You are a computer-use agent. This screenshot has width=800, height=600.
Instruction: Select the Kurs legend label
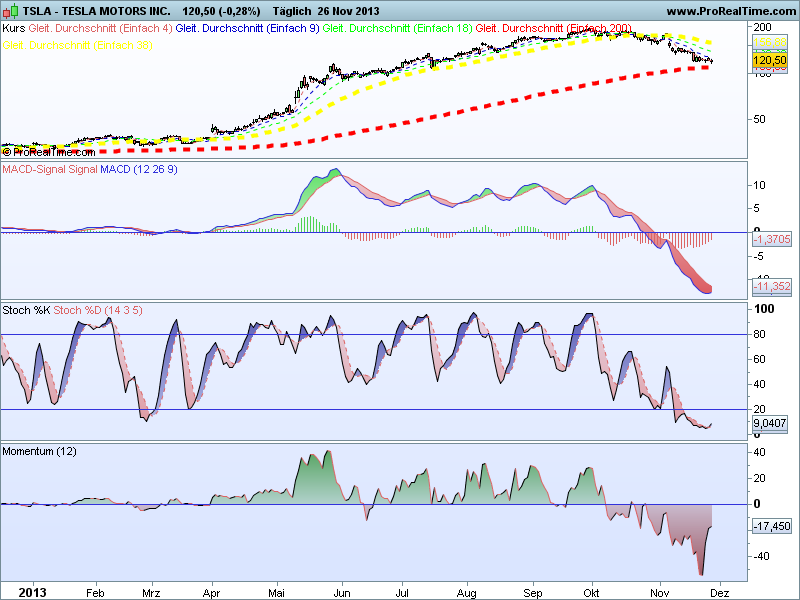click(13, 29)
